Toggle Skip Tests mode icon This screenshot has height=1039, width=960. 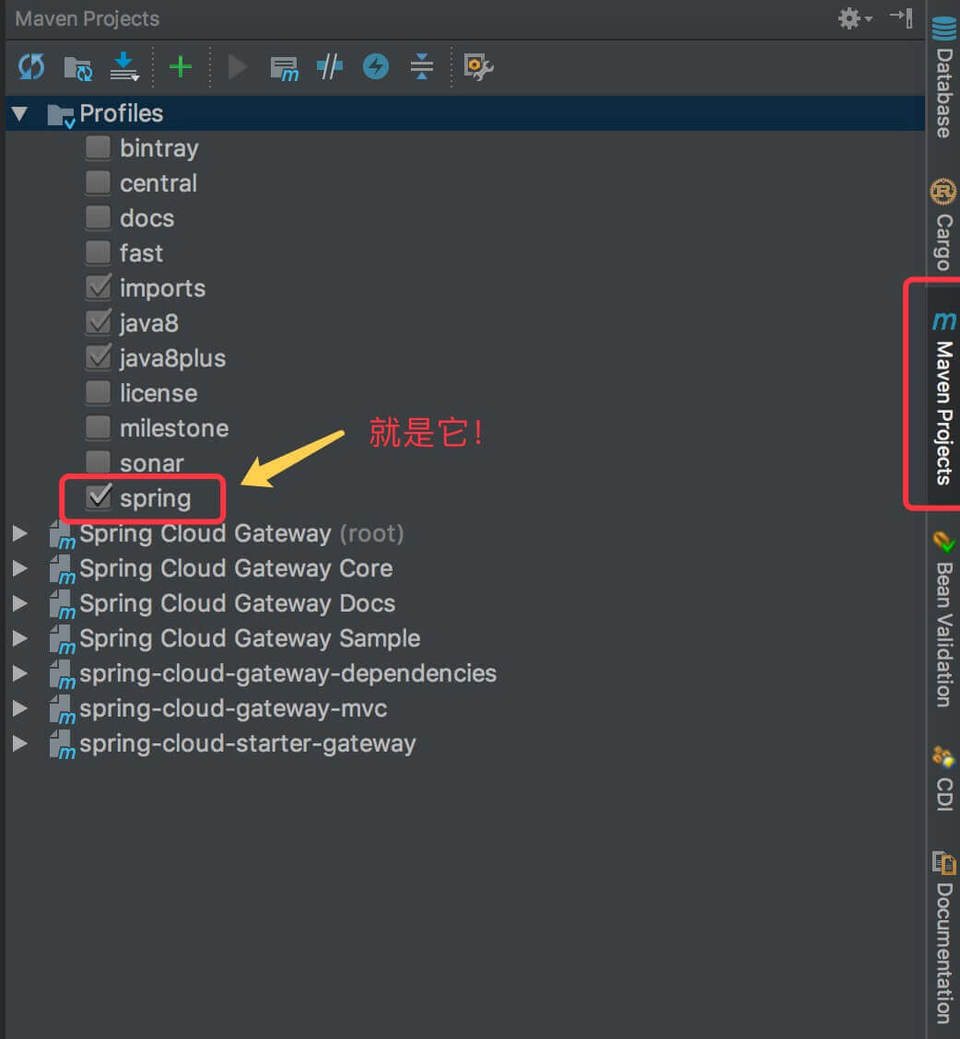329,66
